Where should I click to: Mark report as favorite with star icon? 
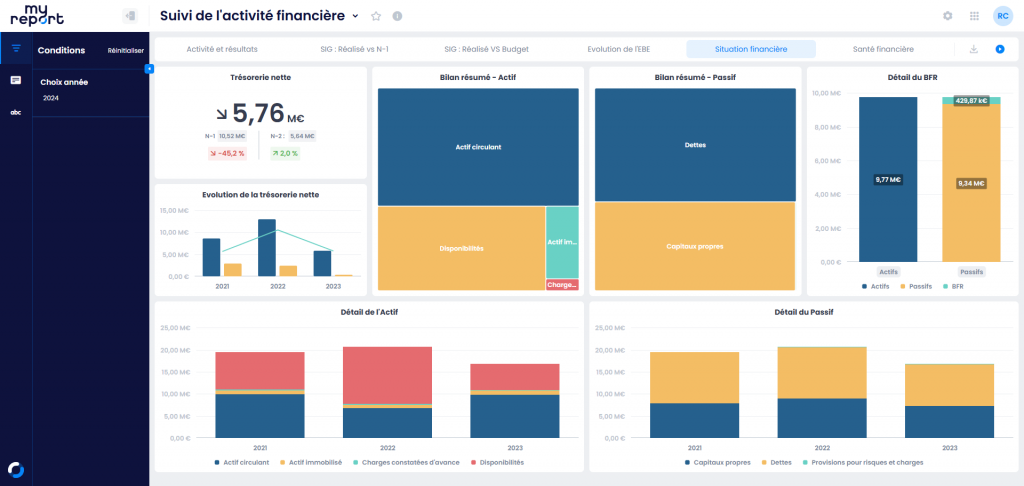pyautogui.click(x=376, y=16)
